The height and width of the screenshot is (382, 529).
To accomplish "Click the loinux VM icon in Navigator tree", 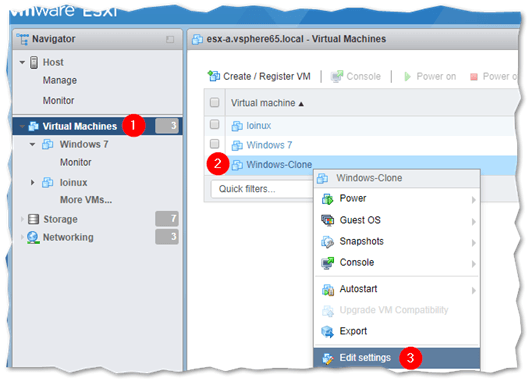I will pyautogui.click(x=47, y=183).
